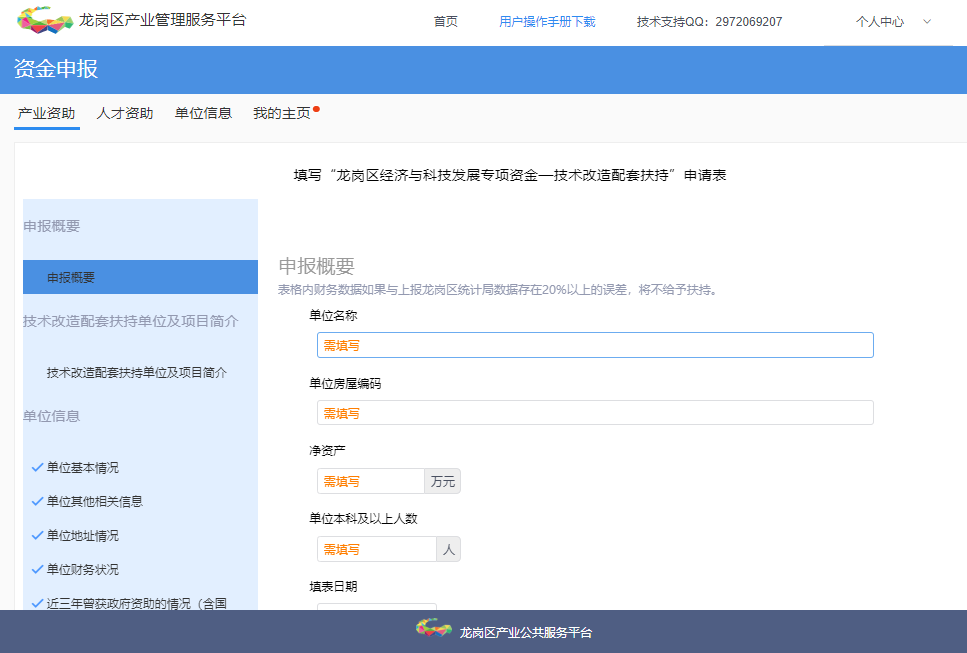Go to 首页 in top navigation
967x653 pixels.
click(x=445, y=21)
